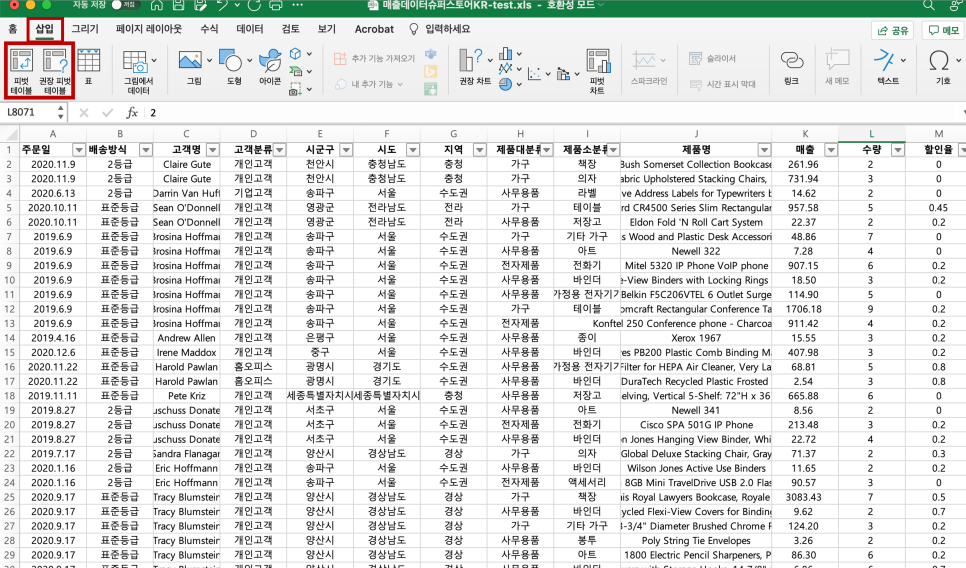Click the 아이콘 insert icons button
The width and height of the screenshot is (966, 568).
270,67
